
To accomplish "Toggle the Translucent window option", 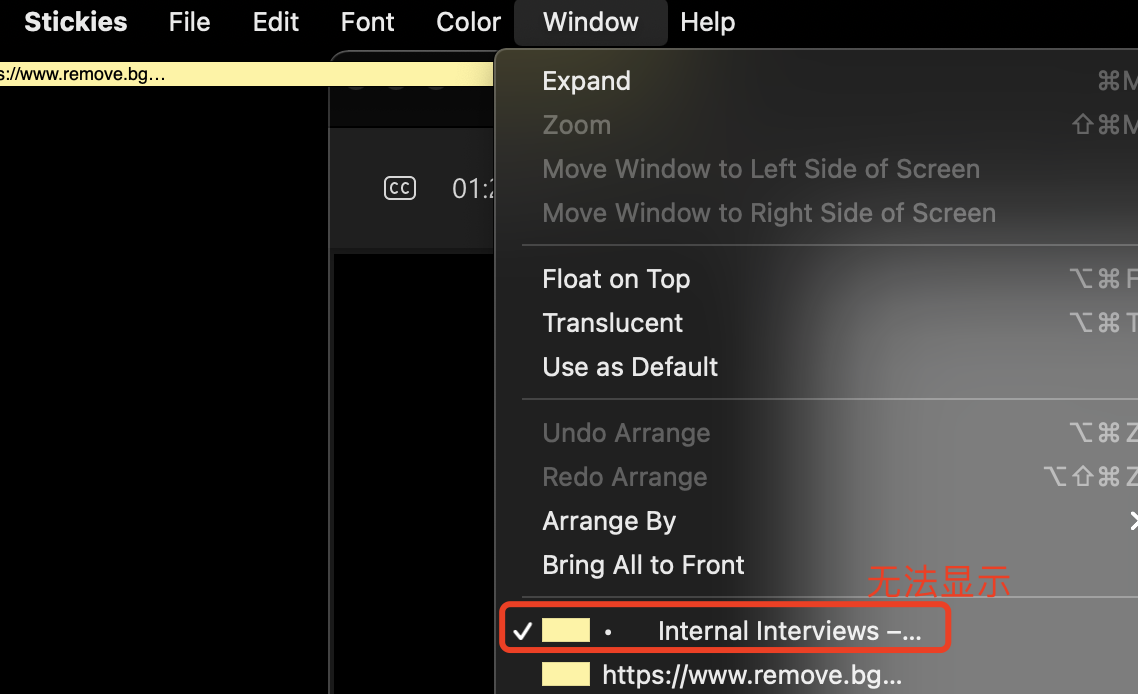I will (612, 323).
